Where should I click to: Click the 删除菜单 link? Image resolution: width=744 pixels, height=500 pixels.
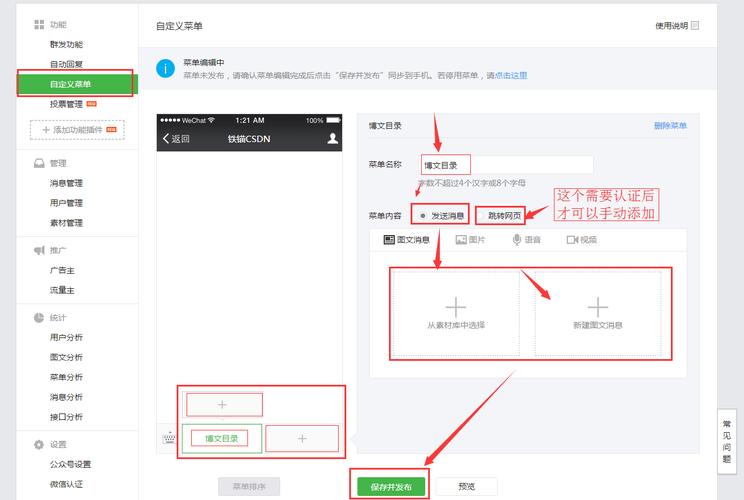click(x=670, y=126)
